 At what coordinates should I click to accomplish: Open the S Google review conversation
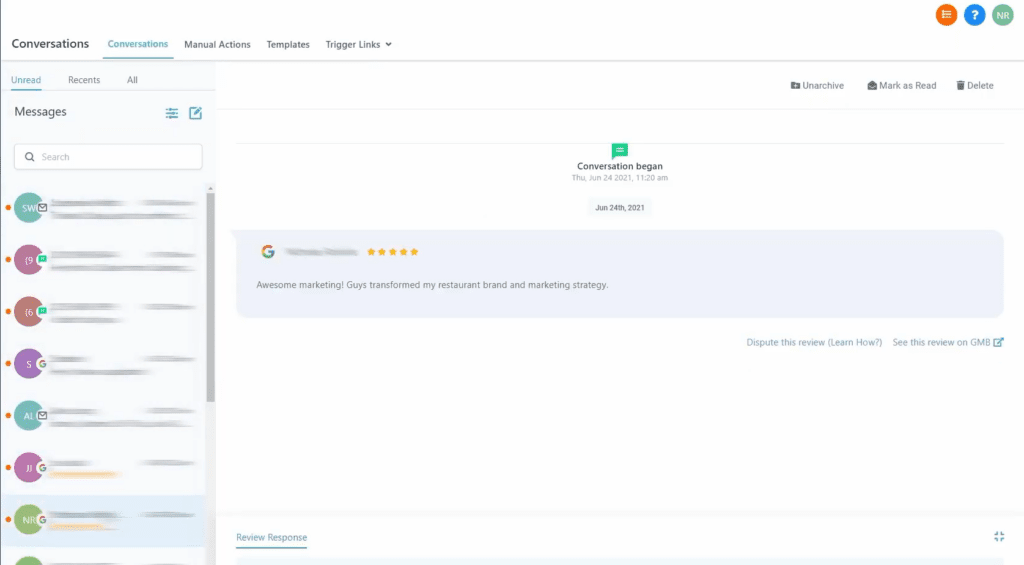[104, 364]
